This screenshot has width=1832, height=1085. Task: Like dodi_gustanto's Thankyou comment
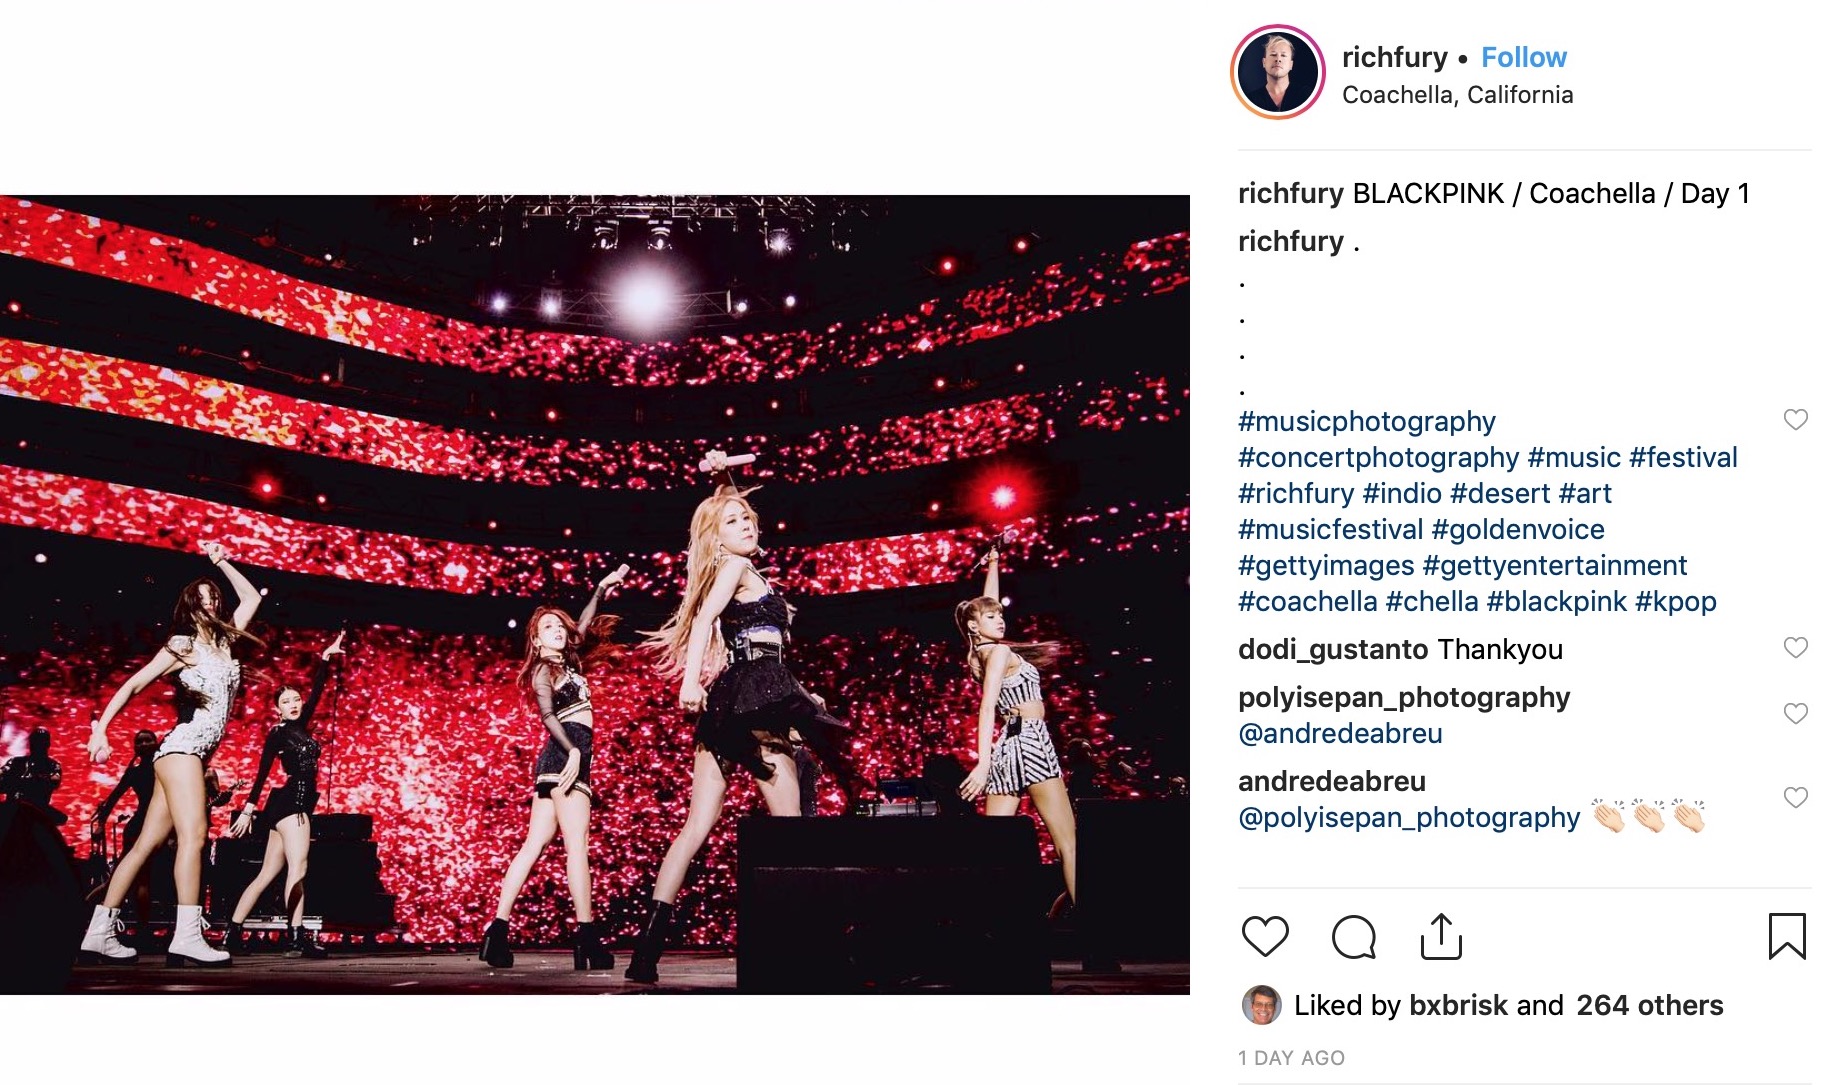[1796, 647]
